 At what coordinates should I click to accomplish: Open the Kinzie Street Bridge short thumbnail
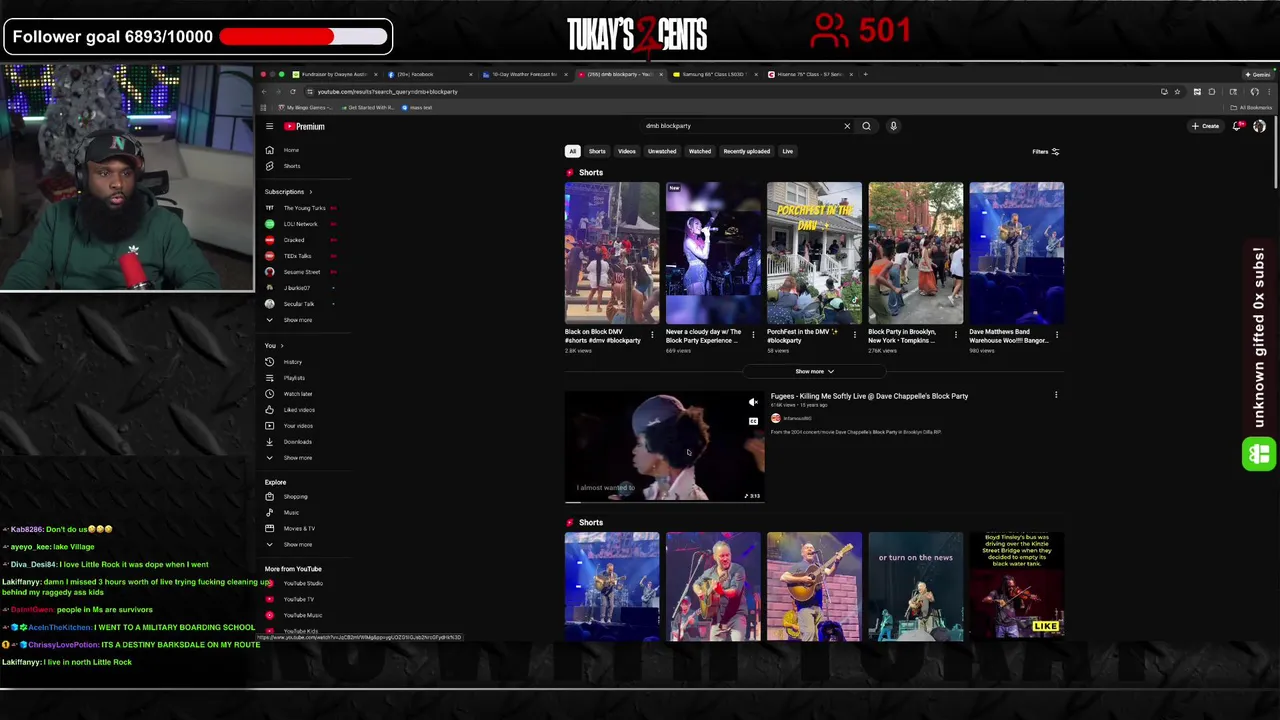[x=1016, y=586]
